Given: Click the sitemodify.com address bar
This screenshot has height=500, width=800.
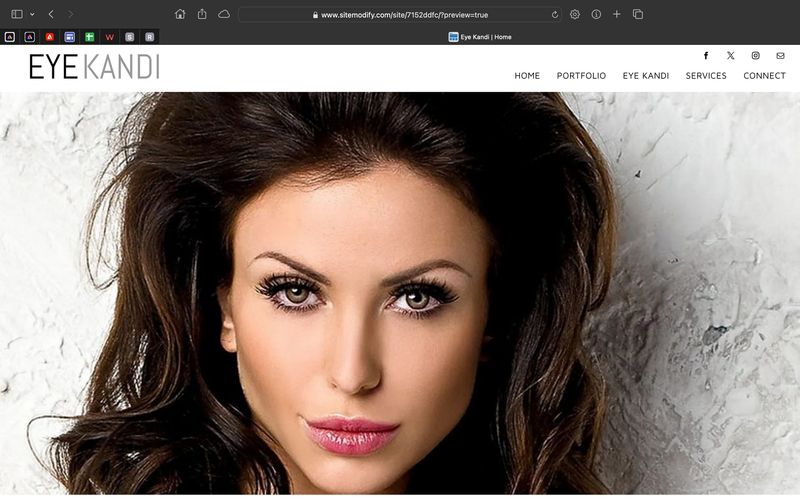Looking at the screenshot, I should pyautogui.click(x=399, y=15).
